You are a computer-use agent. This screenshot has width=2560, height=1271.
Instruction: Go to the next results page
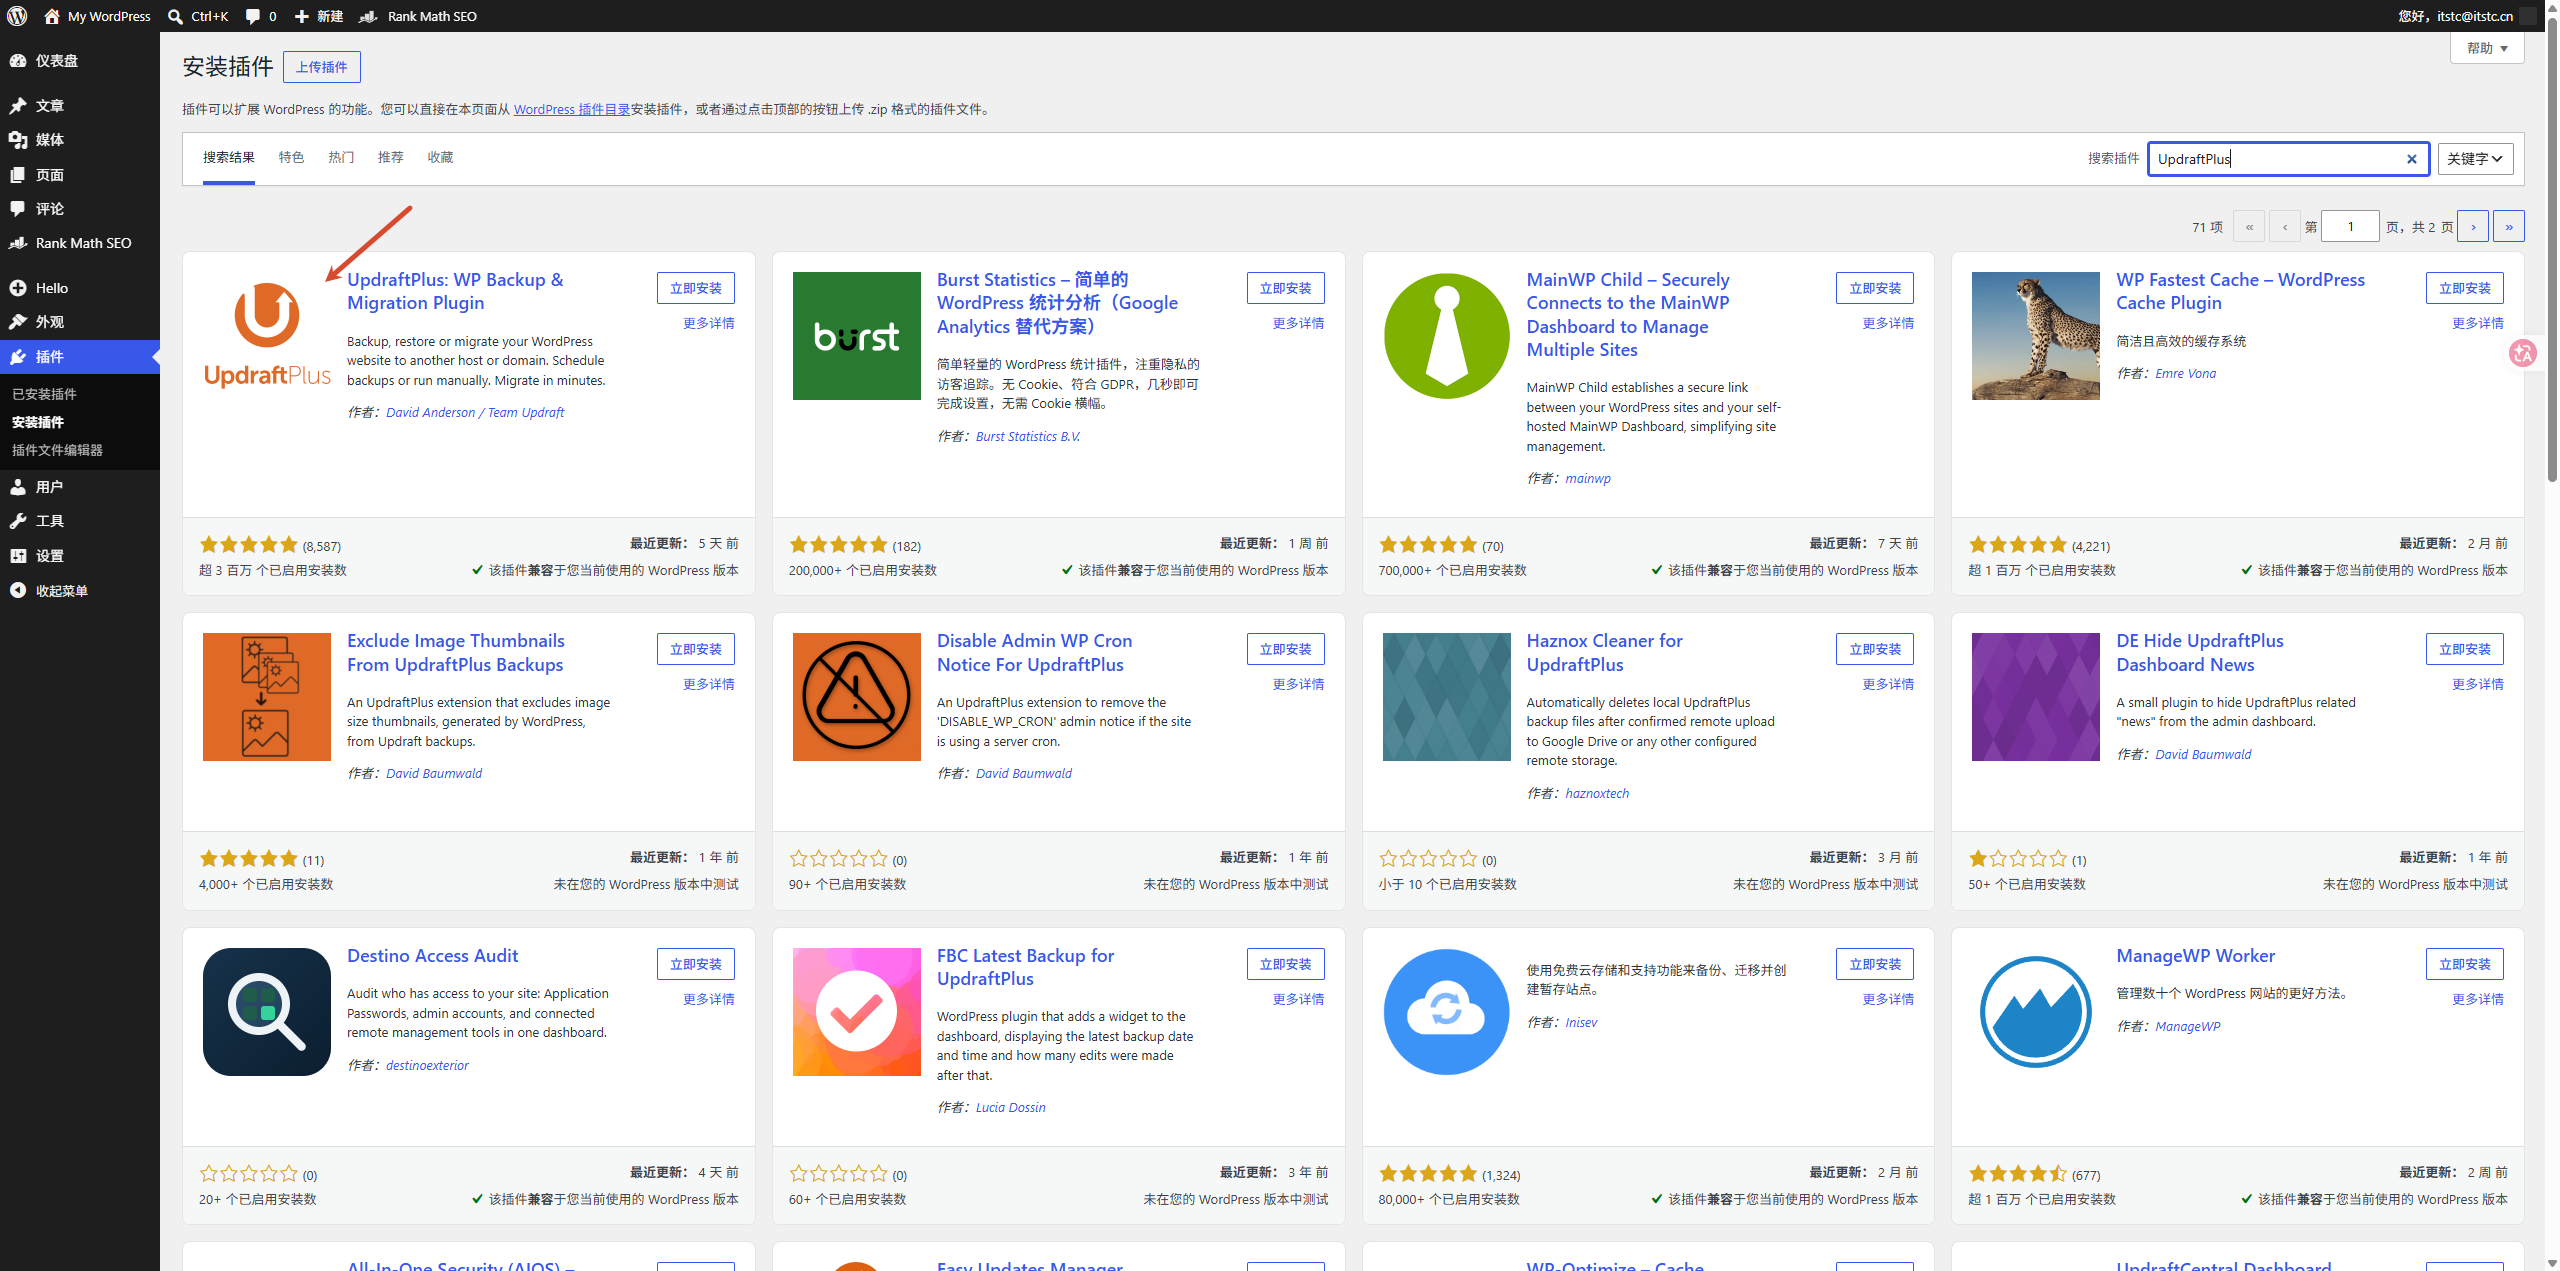[x=2473, y=227]
